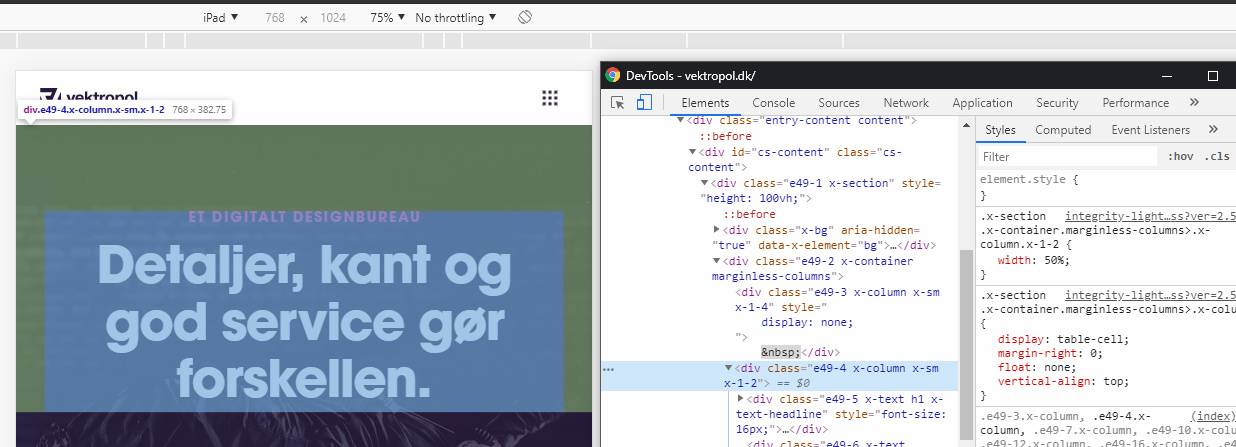Open the vektropol grid menu icon
The height and width of the screenshot is (447, 1236).
549,97
